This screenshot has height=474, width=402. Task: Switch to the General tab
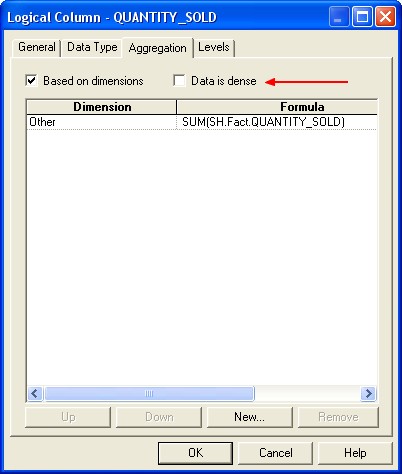pos(37,47)
